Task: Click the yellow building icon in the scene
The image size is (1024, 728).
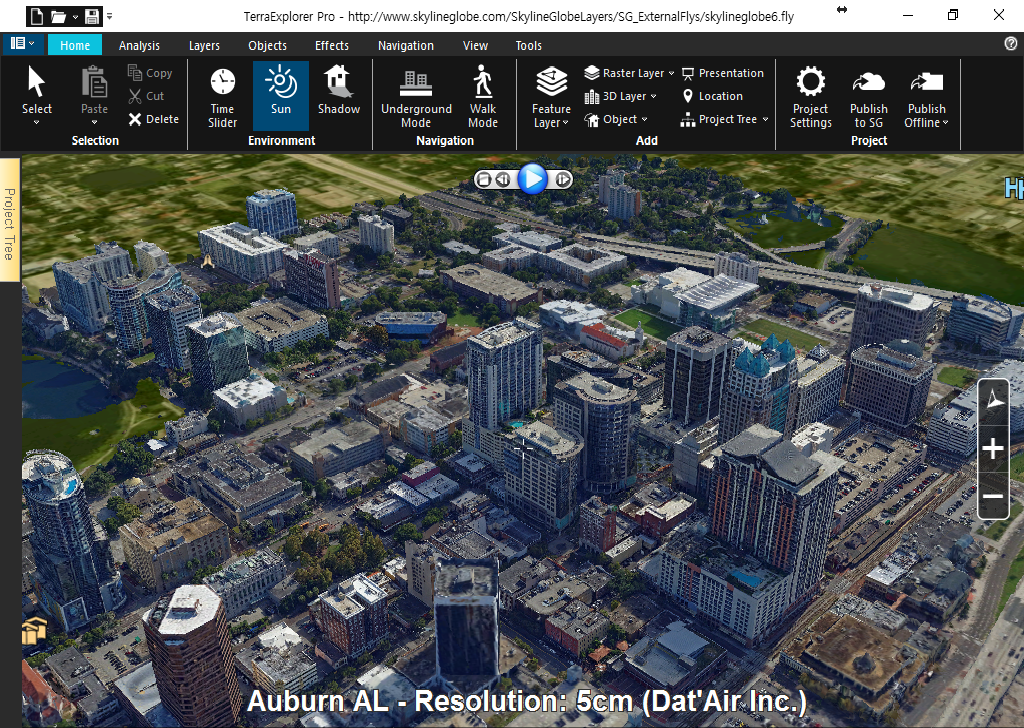Action: tap(34, 631)
